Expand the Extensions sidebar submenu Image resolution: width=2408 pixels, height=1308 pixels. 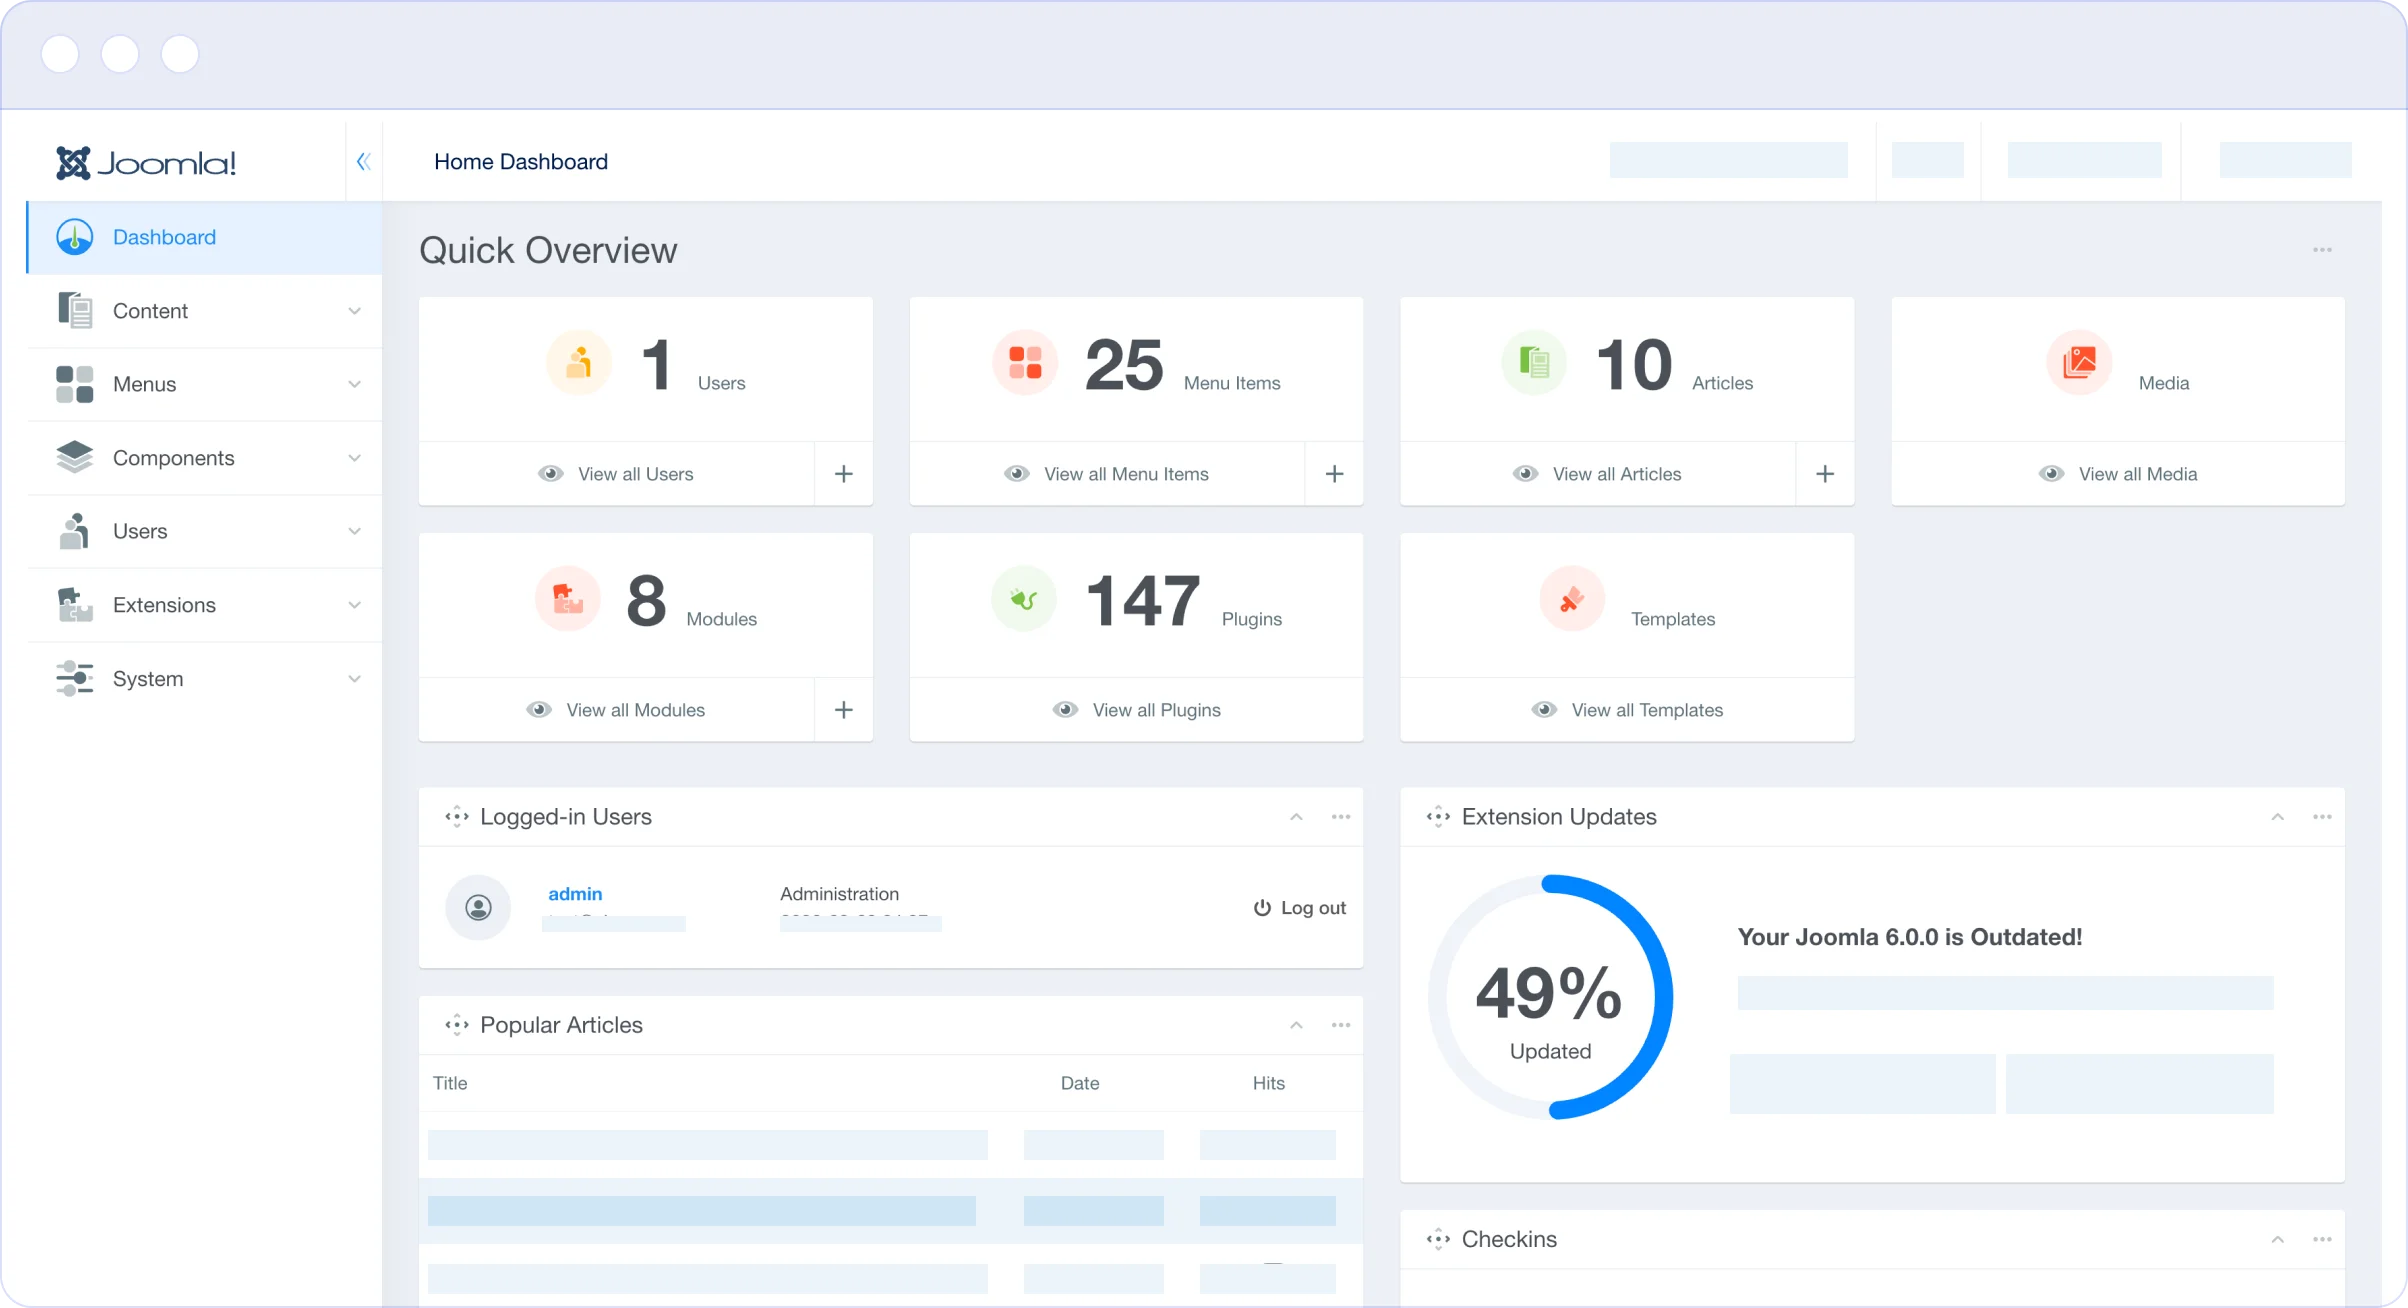click(354, 605)
